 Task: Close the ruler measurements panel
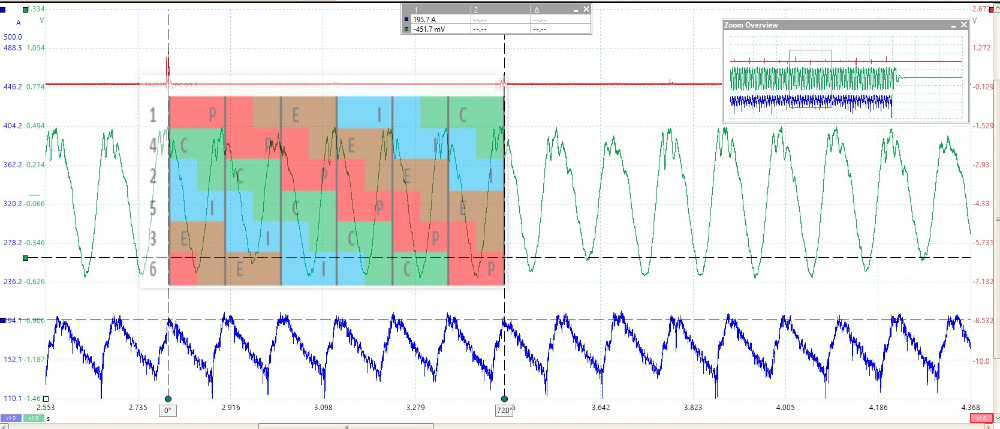[588, 9]
